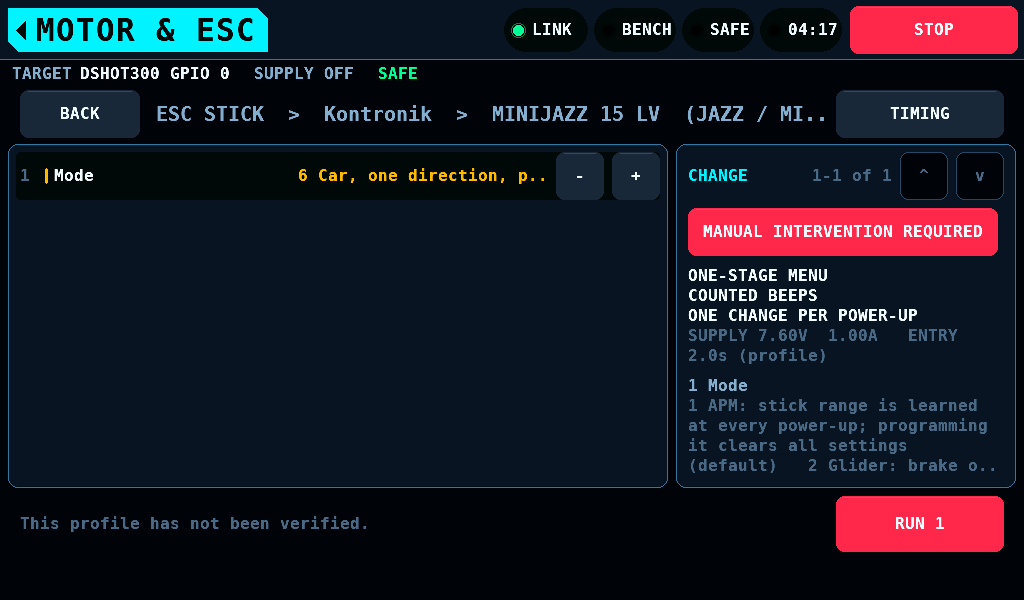Click the 'SUPPLY OFF' status text
Screen dimensions: 1024x600
pyautogui.click(x=304, y=73)
